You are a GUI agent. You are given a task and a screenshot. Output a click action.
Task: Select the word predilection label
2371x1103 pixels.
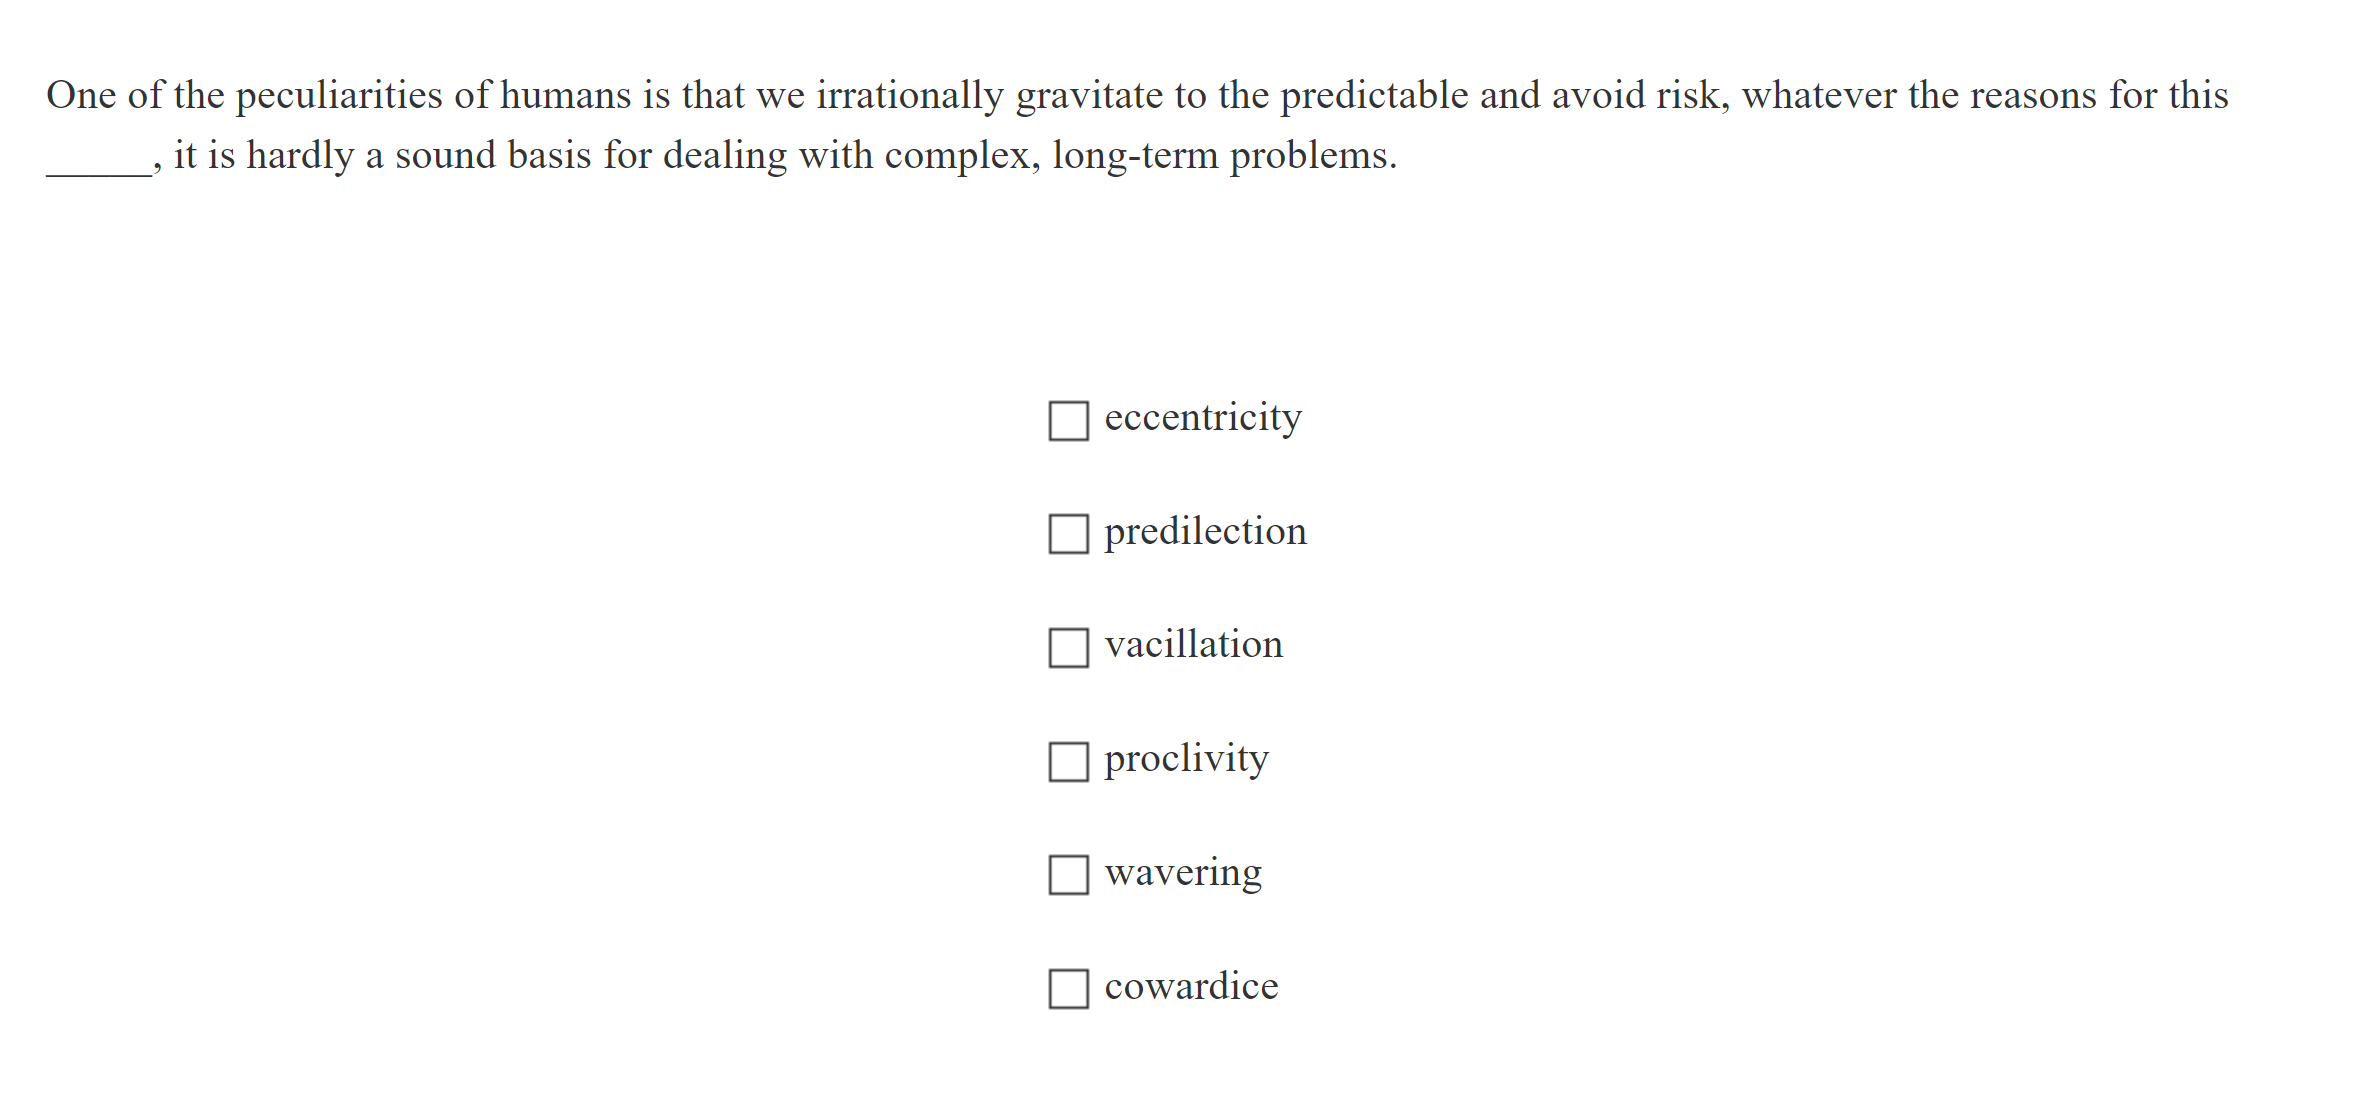coord(1204,532)
